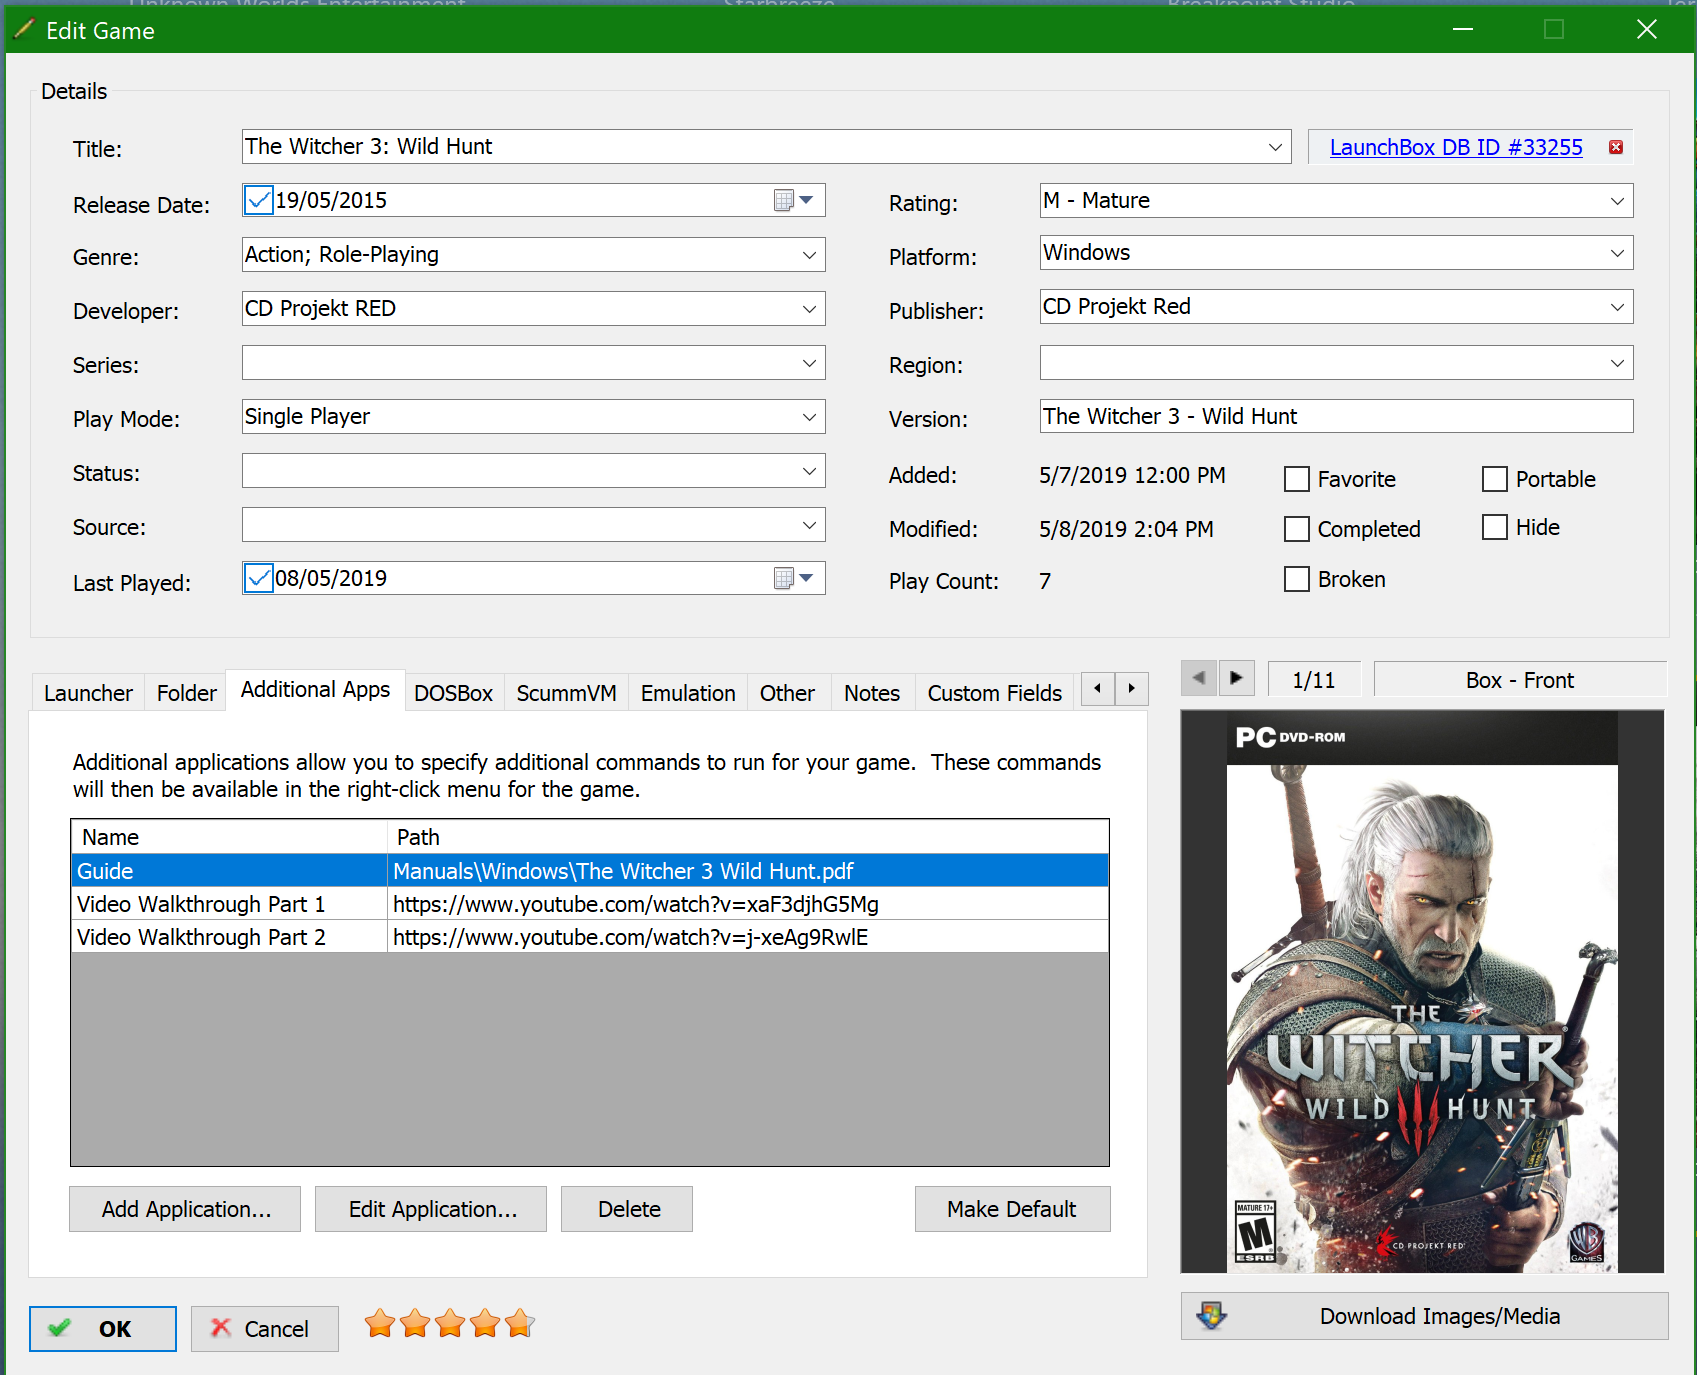Confirm changes with OK button
Screen dimensions: 1697x1375
tap(103, 1329)
